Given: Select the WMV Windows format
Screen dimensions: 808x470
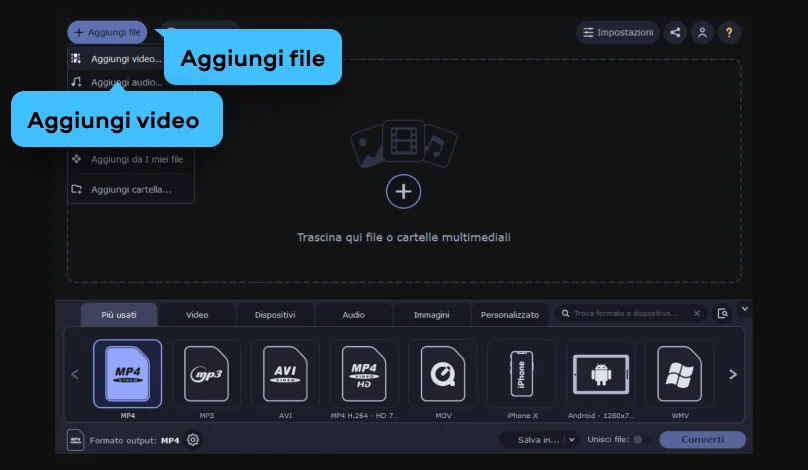Looking at the screenshot, I should [679, 374].
